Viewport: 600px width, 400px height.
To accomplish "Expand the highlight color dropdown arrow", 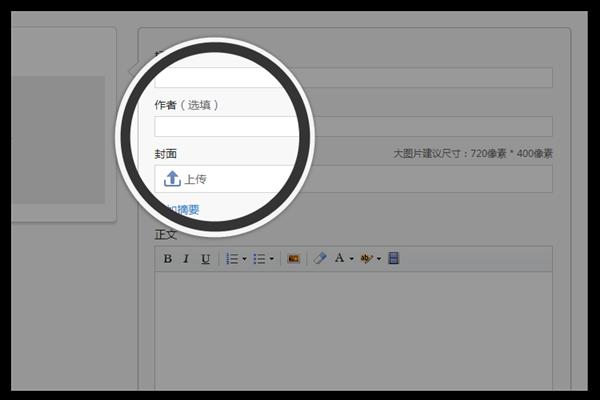I will [x=379, y=260].
